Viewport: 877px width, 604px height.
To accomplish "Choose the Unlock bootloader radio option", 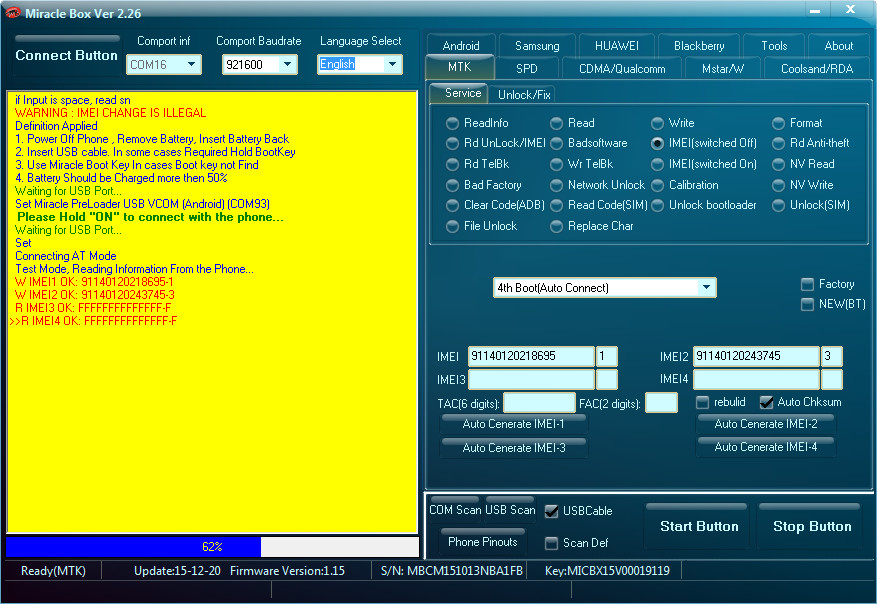I will tap(658, 205).
